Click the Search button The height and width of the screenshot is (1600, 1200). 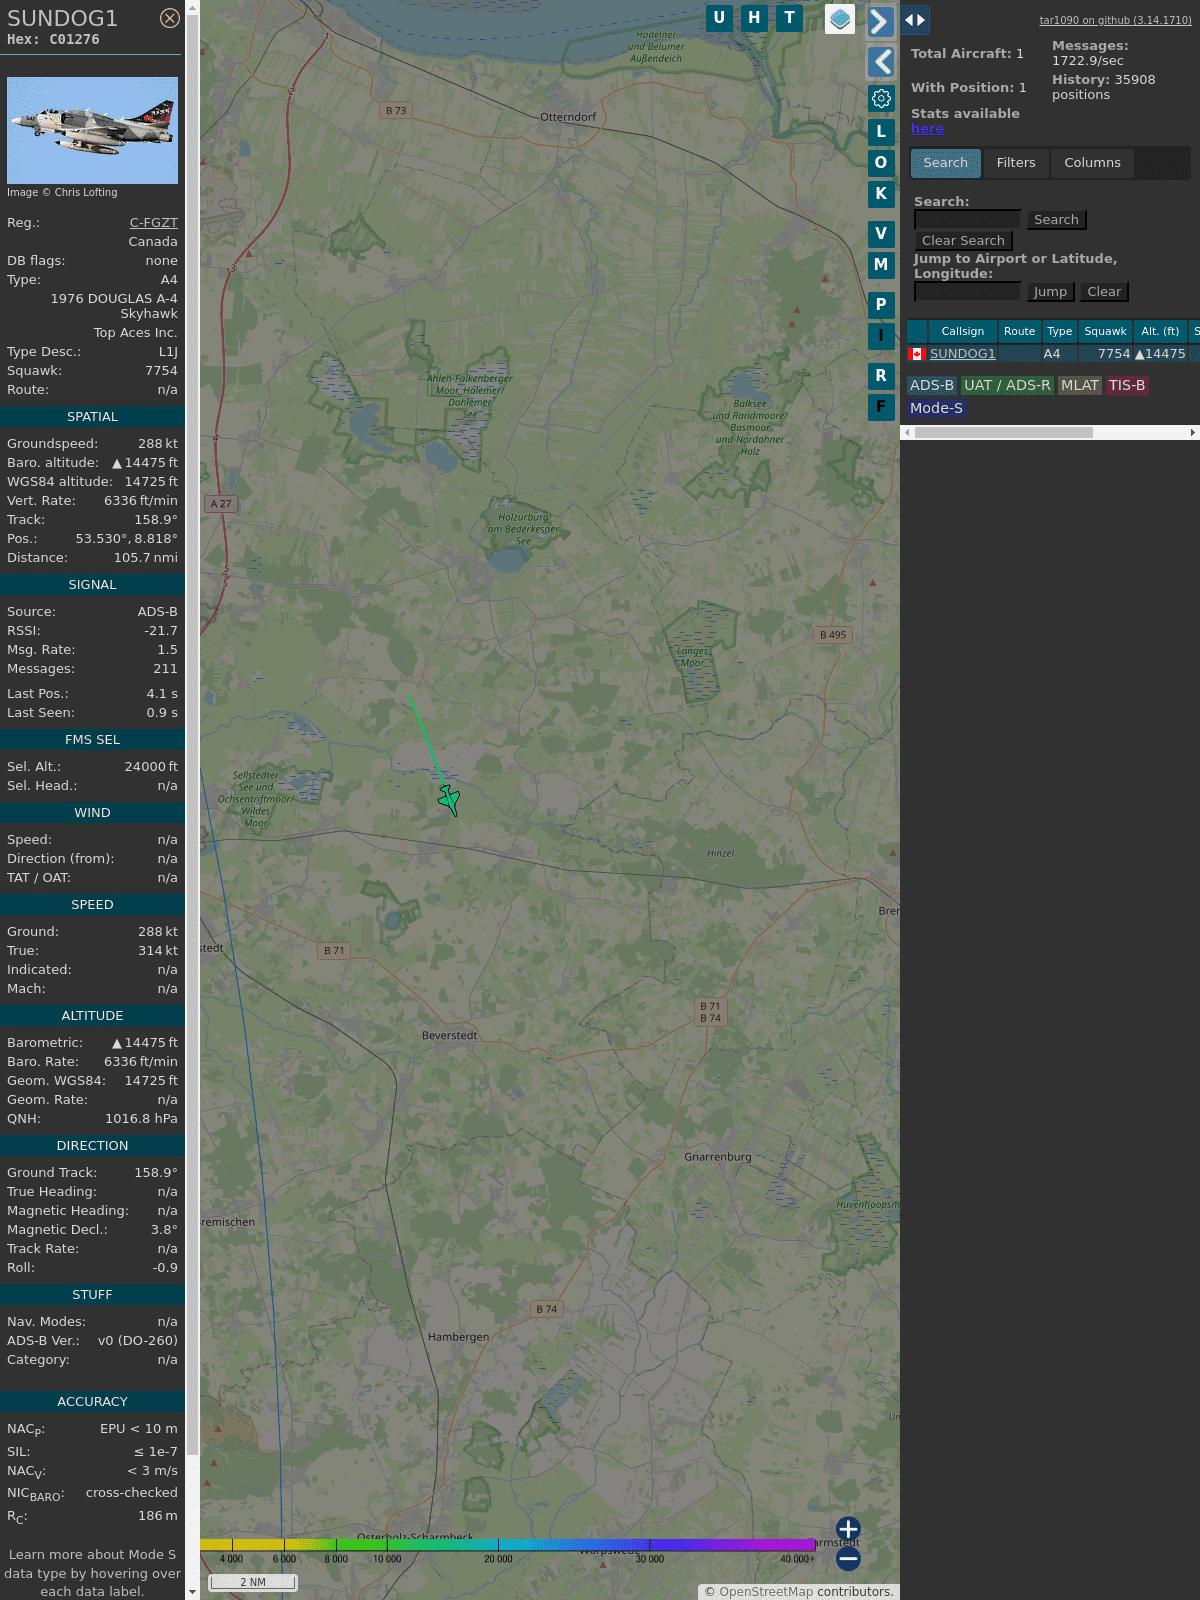point(1056,220)
